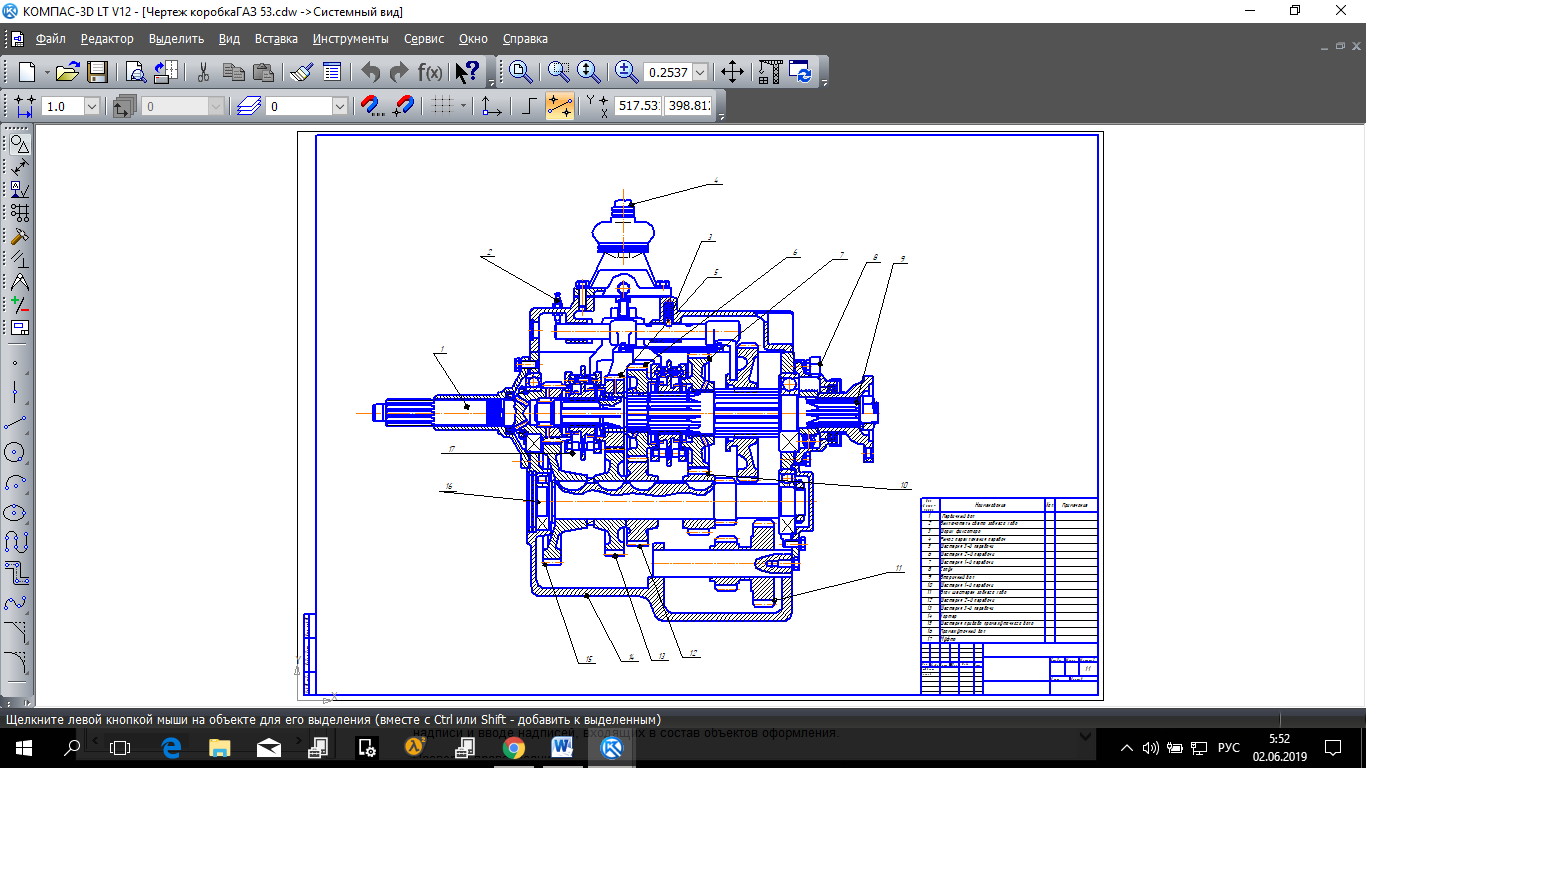Expand the zoom scale 0.2537 dropdown
The image size is (1548, 888).
click(700, 72)
